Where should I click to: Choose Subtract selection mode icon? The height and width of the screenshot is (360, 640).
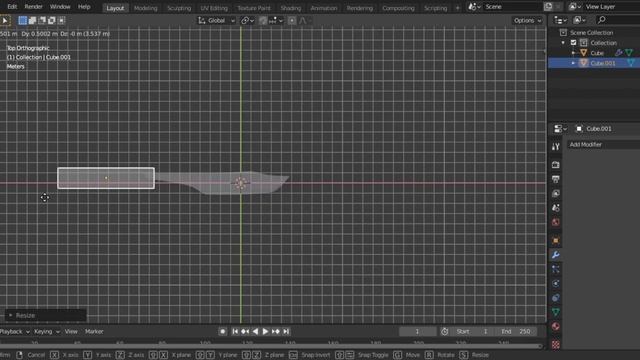point(42,20)
